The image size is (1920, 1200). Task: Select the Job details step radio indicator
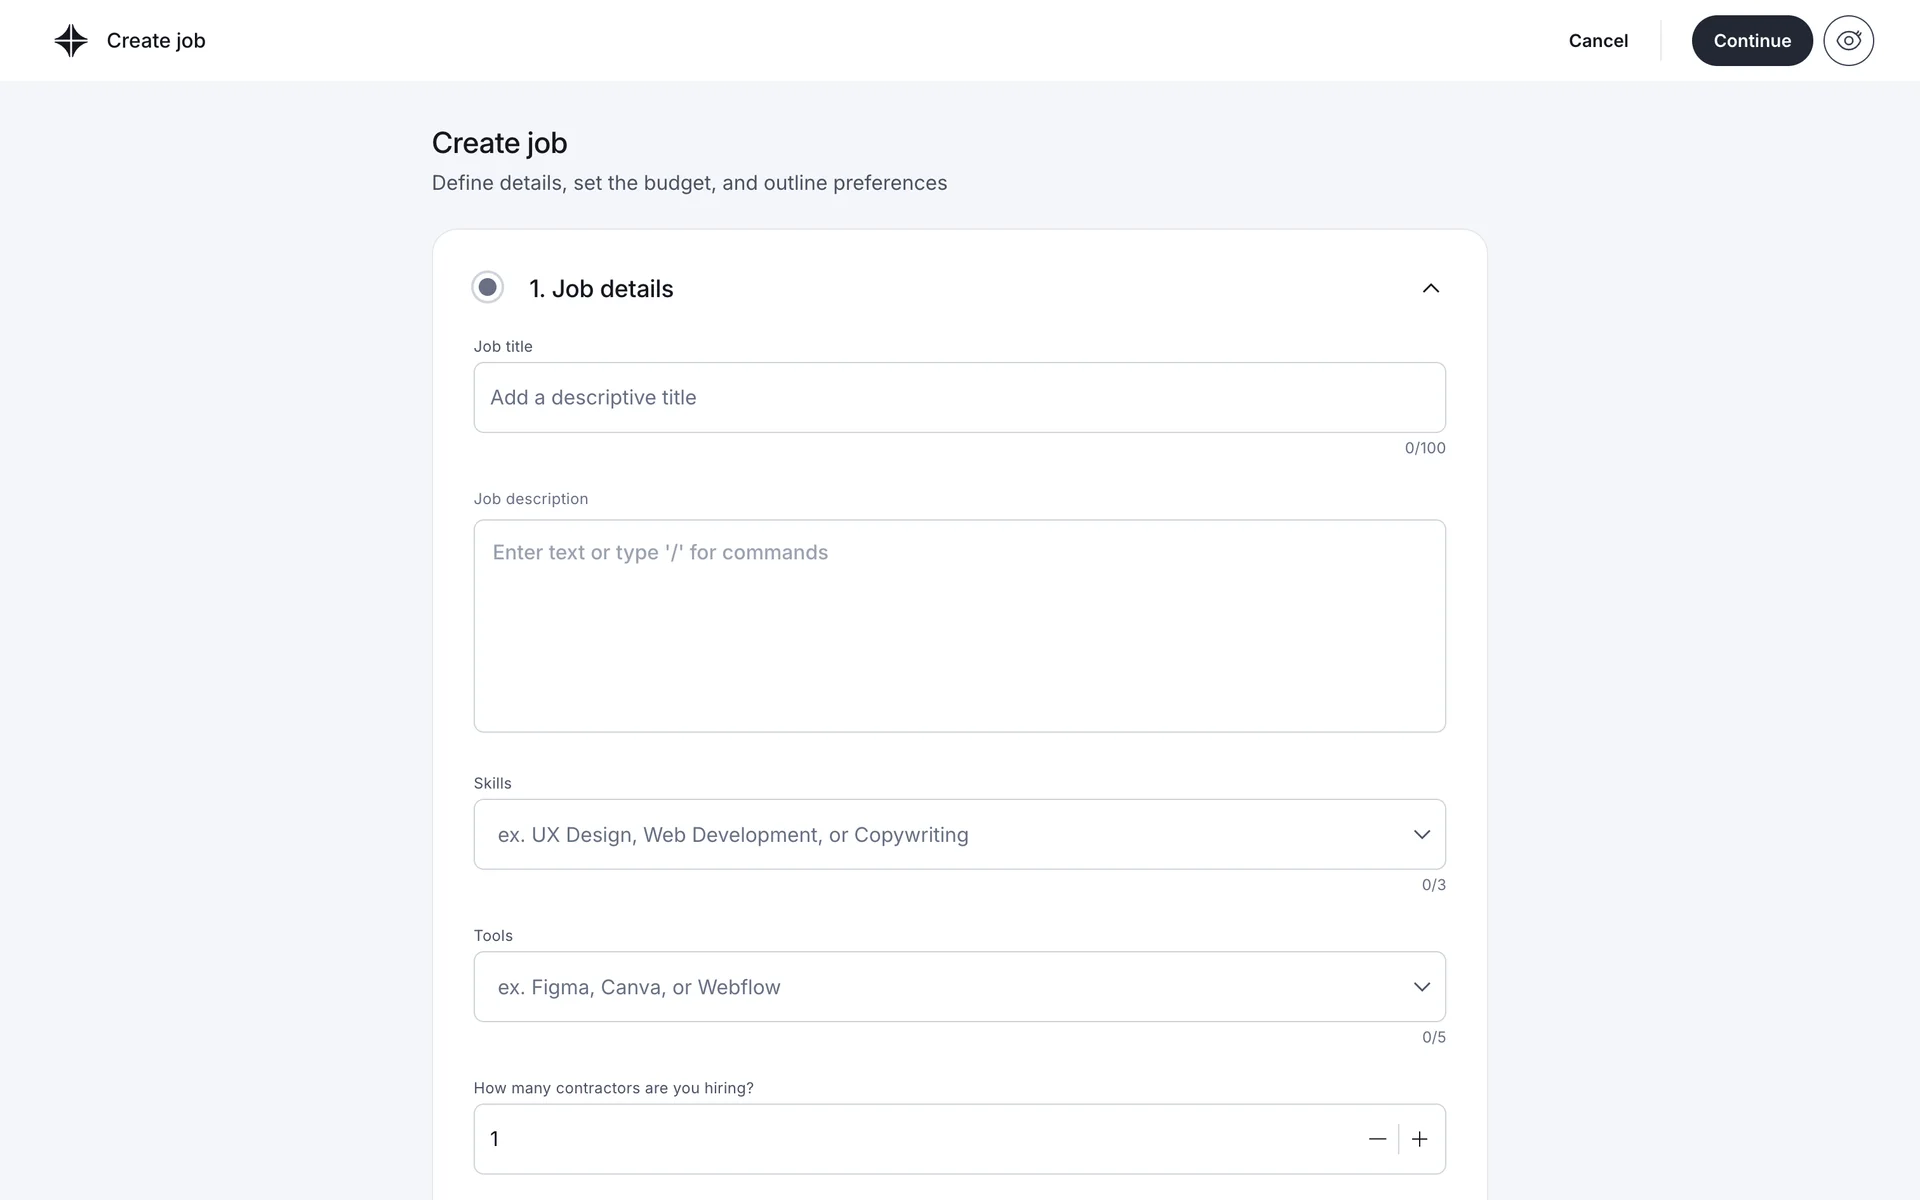tap(487, 288)
